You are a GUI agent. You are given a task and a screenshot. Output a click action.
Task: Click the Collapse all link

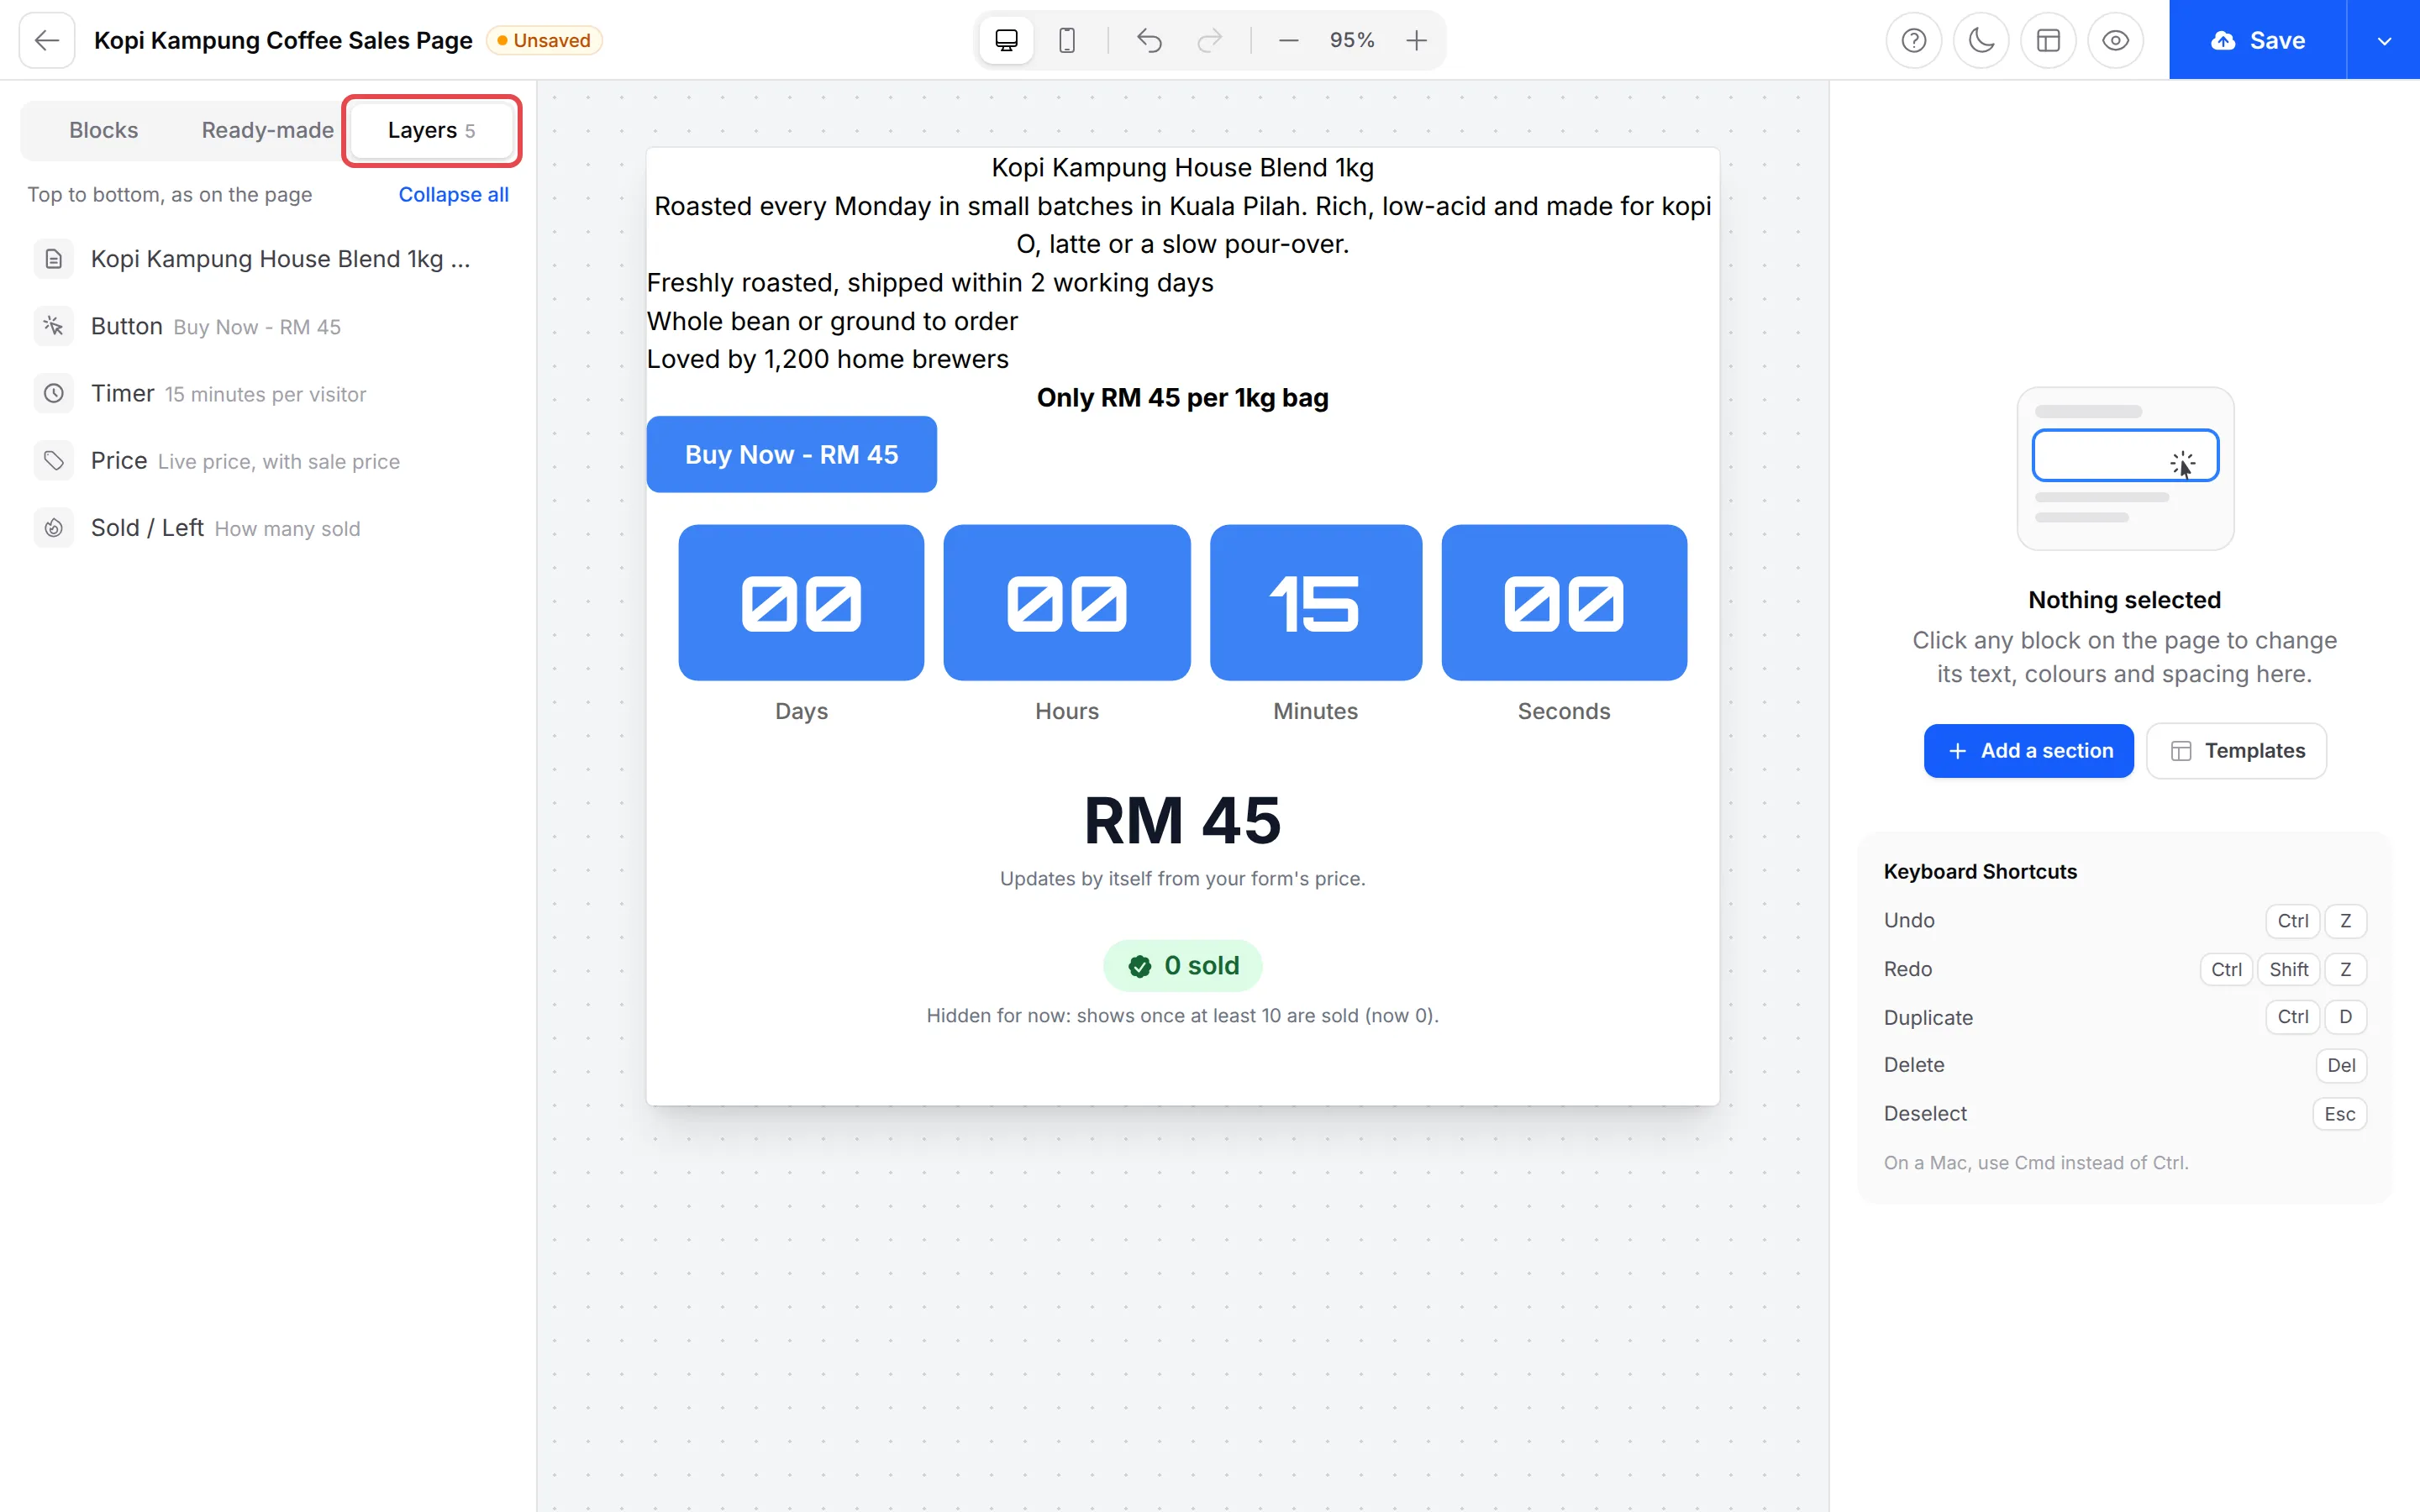453,194
